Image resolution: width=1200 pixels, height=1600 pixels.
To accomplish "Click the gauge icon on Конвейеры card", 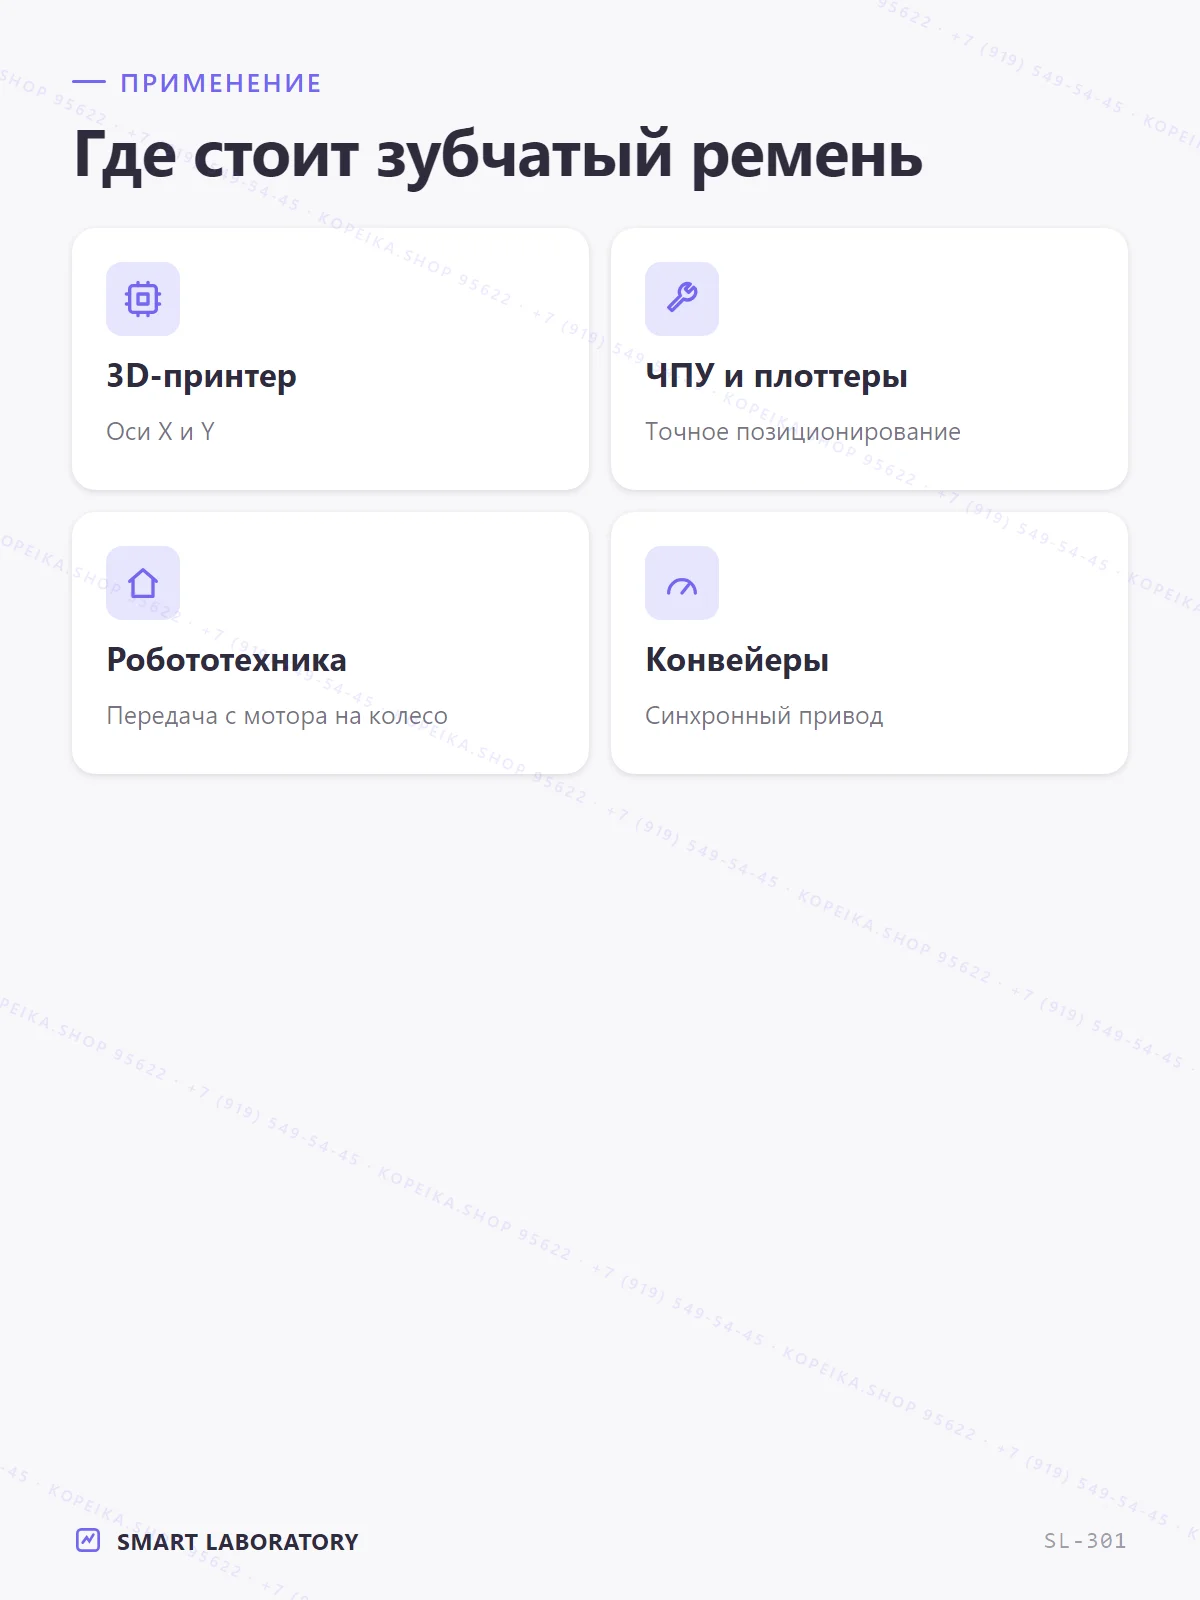I will coord(682,586).
